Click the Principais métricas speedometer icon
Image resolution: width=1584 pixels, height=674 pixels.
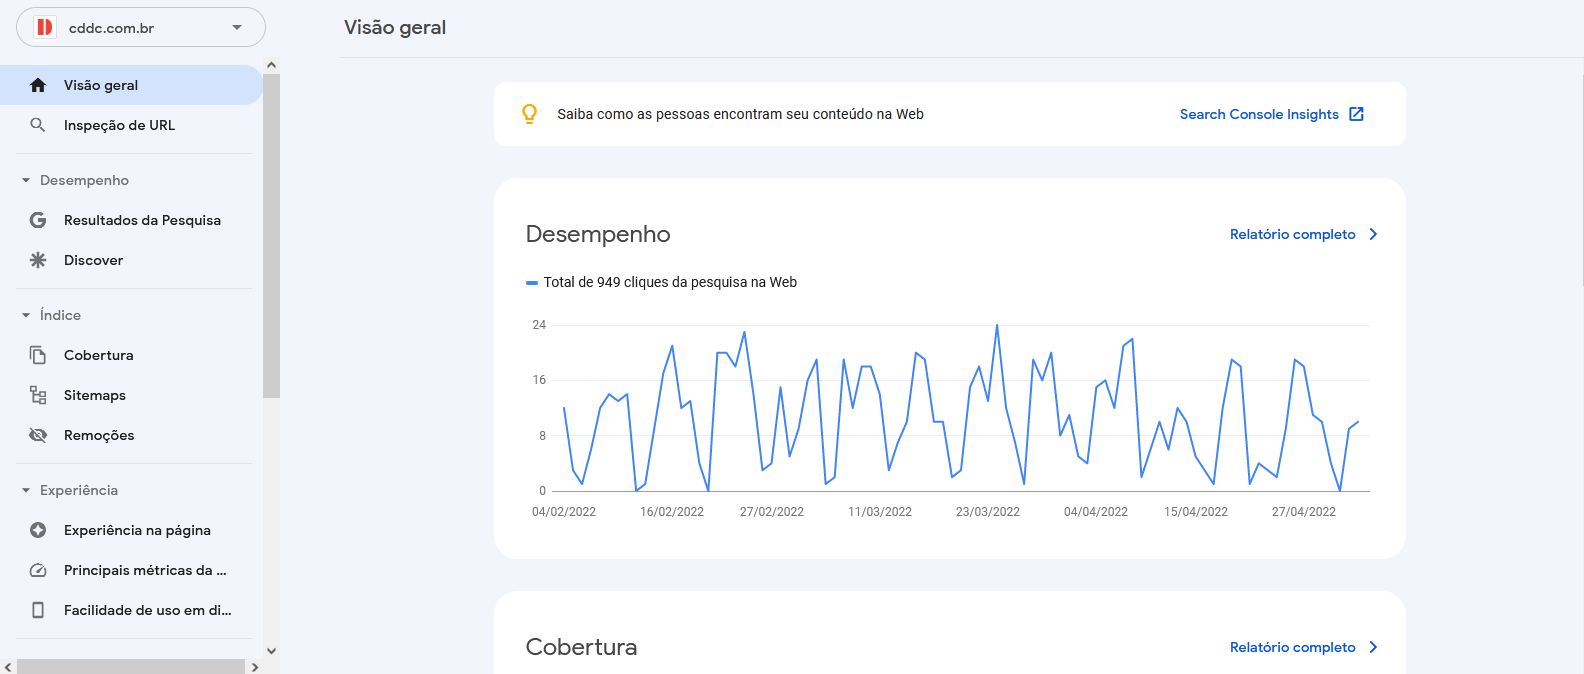[38, 570]
